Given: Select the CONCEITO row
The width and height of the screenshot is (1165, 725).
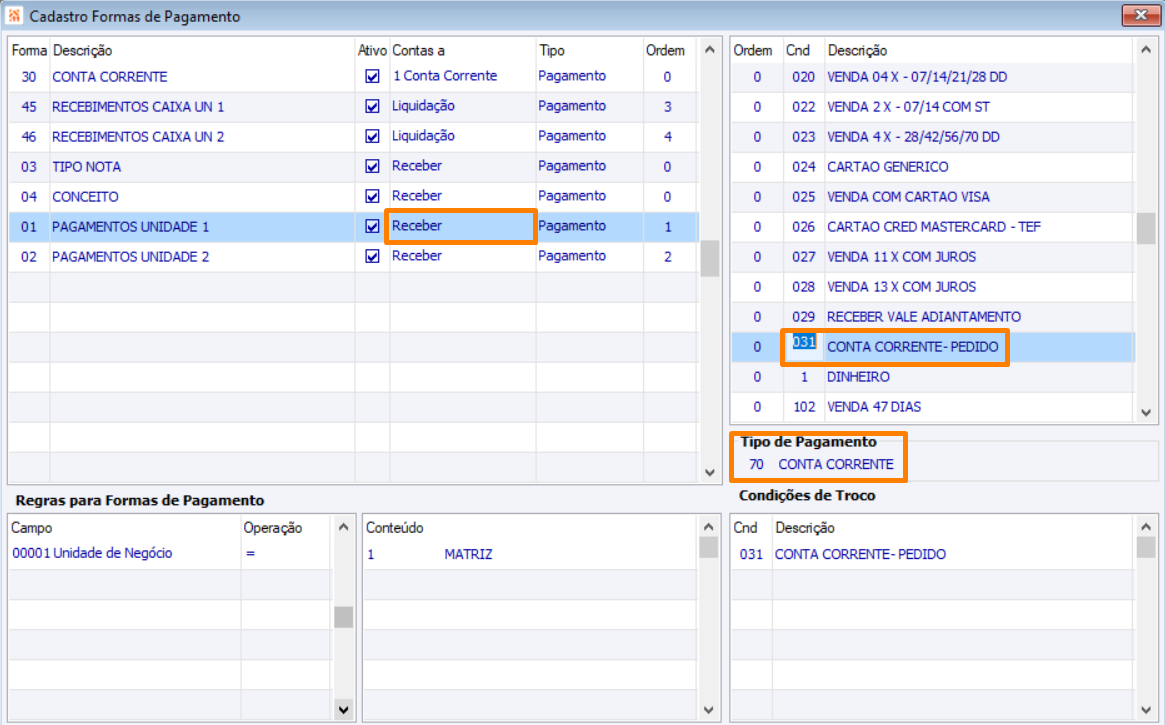Looking at the screenshot, I should [x=354, y=197].
